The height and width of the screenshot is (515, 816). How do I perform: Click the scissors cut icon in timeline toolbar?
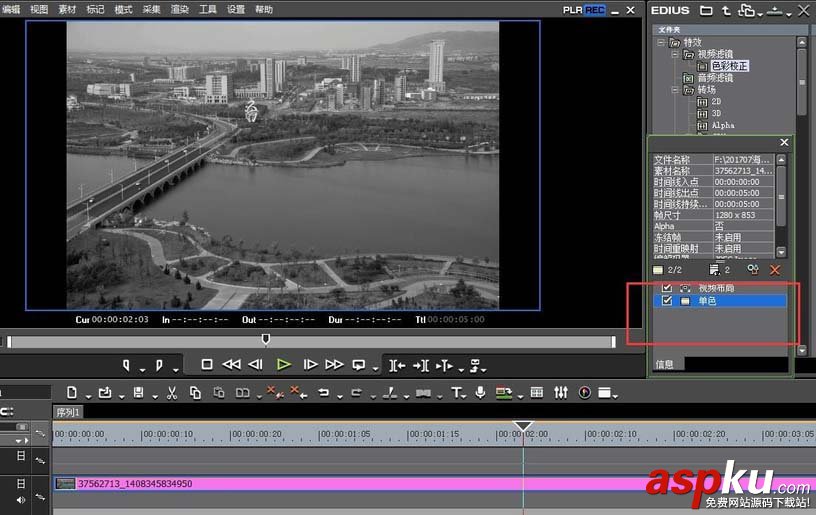click(x=172, y=392)
